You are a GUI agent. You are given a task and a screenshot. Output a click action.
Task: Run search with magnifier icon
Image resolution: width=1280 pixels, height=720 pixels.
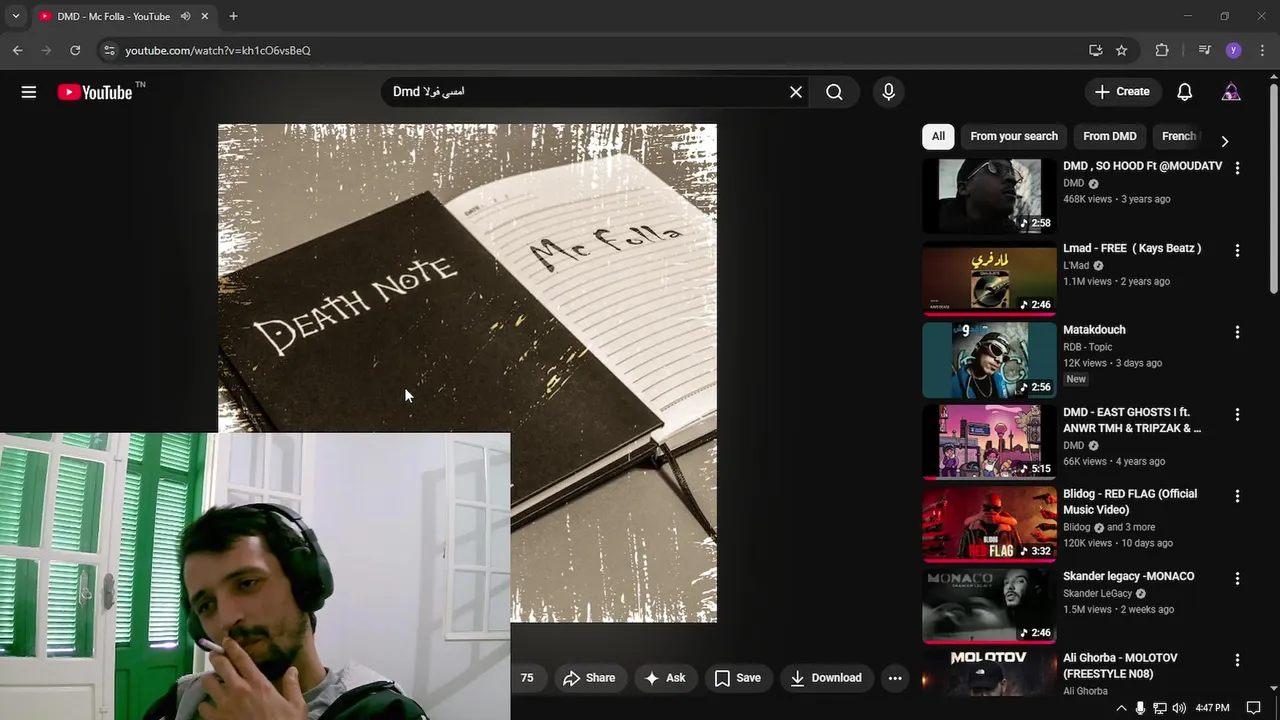(x=834, y=92)
